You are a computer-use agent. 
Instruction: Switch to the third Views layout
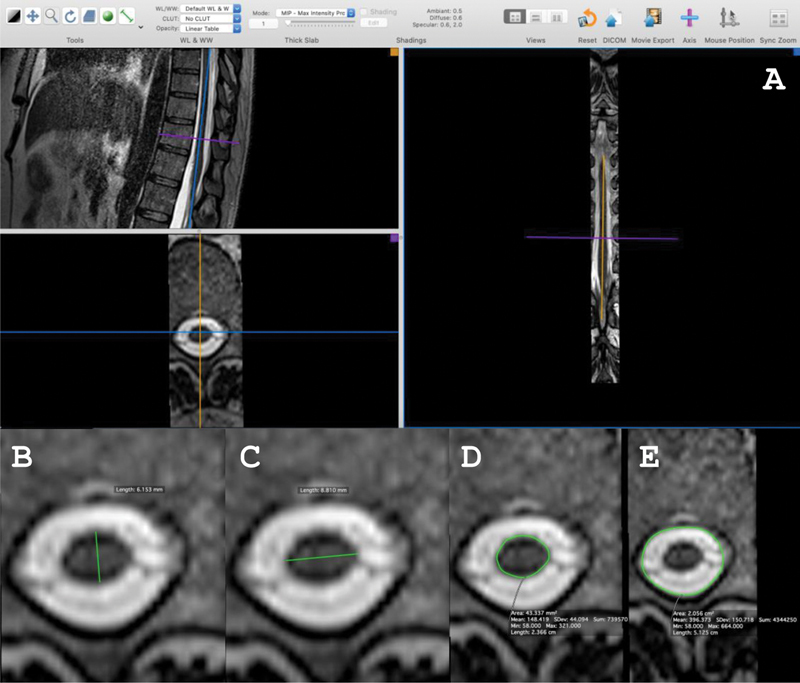click(x=556, y=17)
